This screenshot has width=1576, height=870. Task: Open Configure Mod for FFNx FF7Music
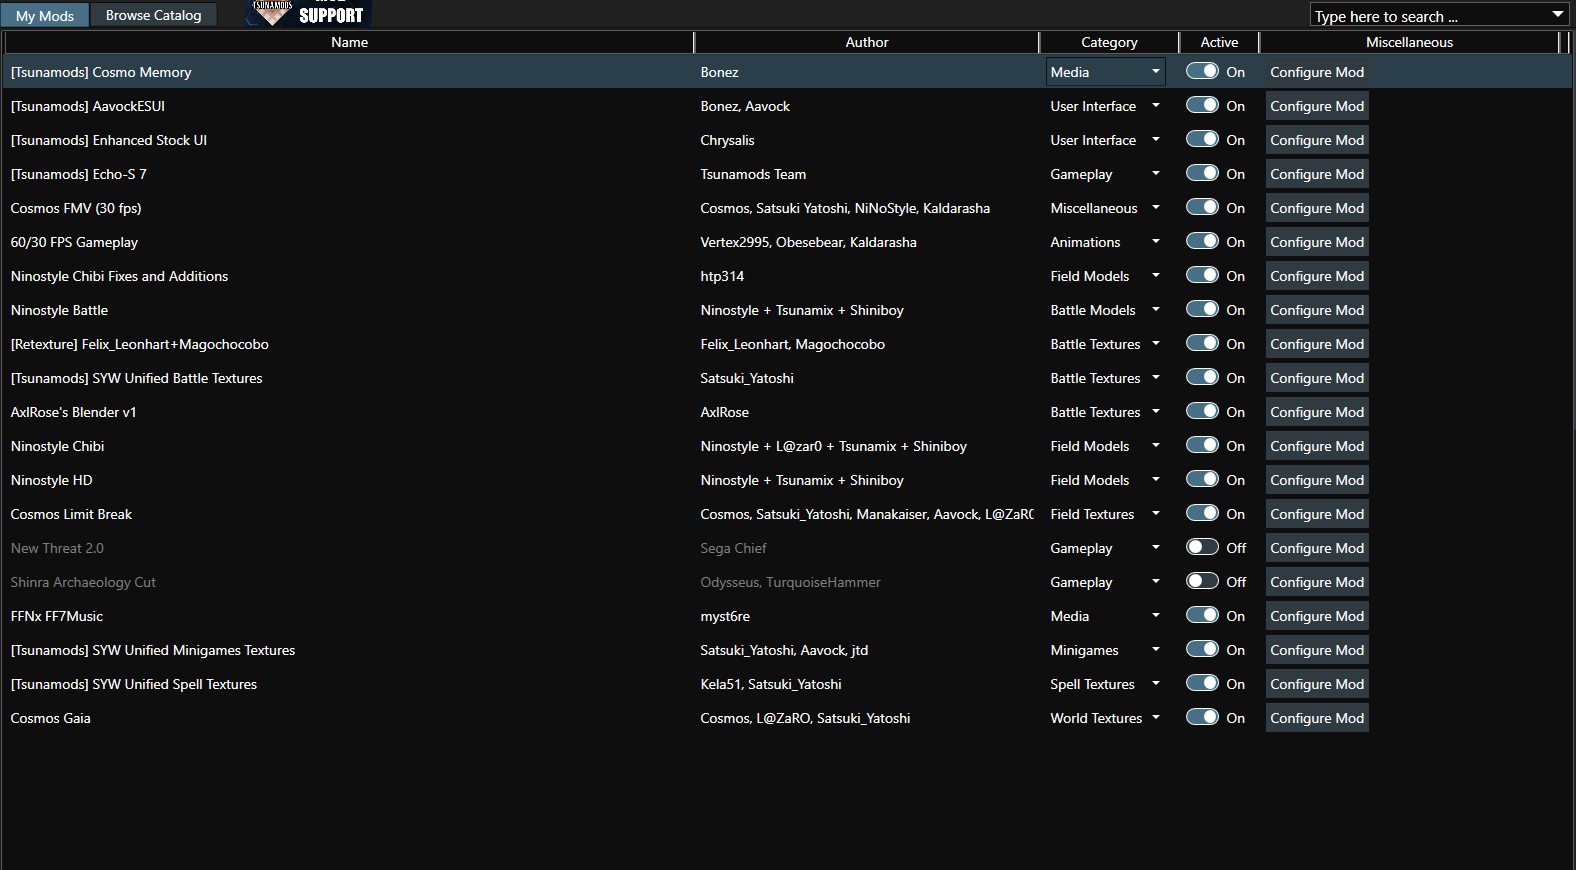coord(1317,616)
